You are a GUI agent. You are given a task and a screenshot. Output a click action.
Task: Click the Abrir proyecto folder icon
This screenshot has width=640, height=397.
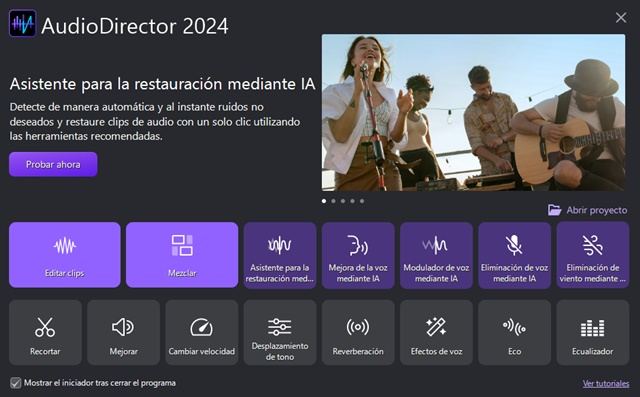coord(554,210)
